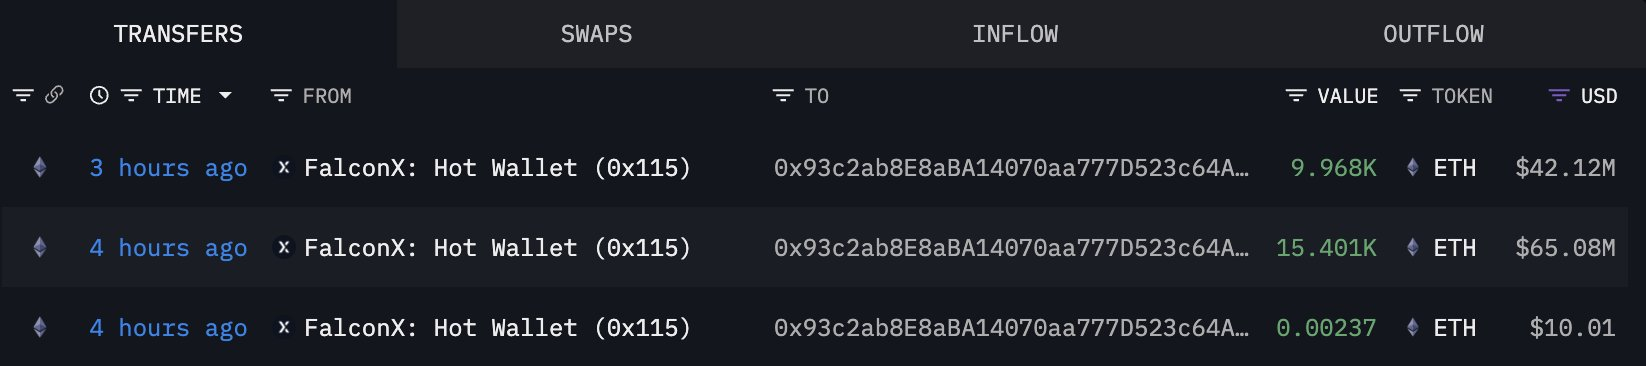1646x366 pixels.
Task: Open the FROM column filter icon
Action: 281,96
